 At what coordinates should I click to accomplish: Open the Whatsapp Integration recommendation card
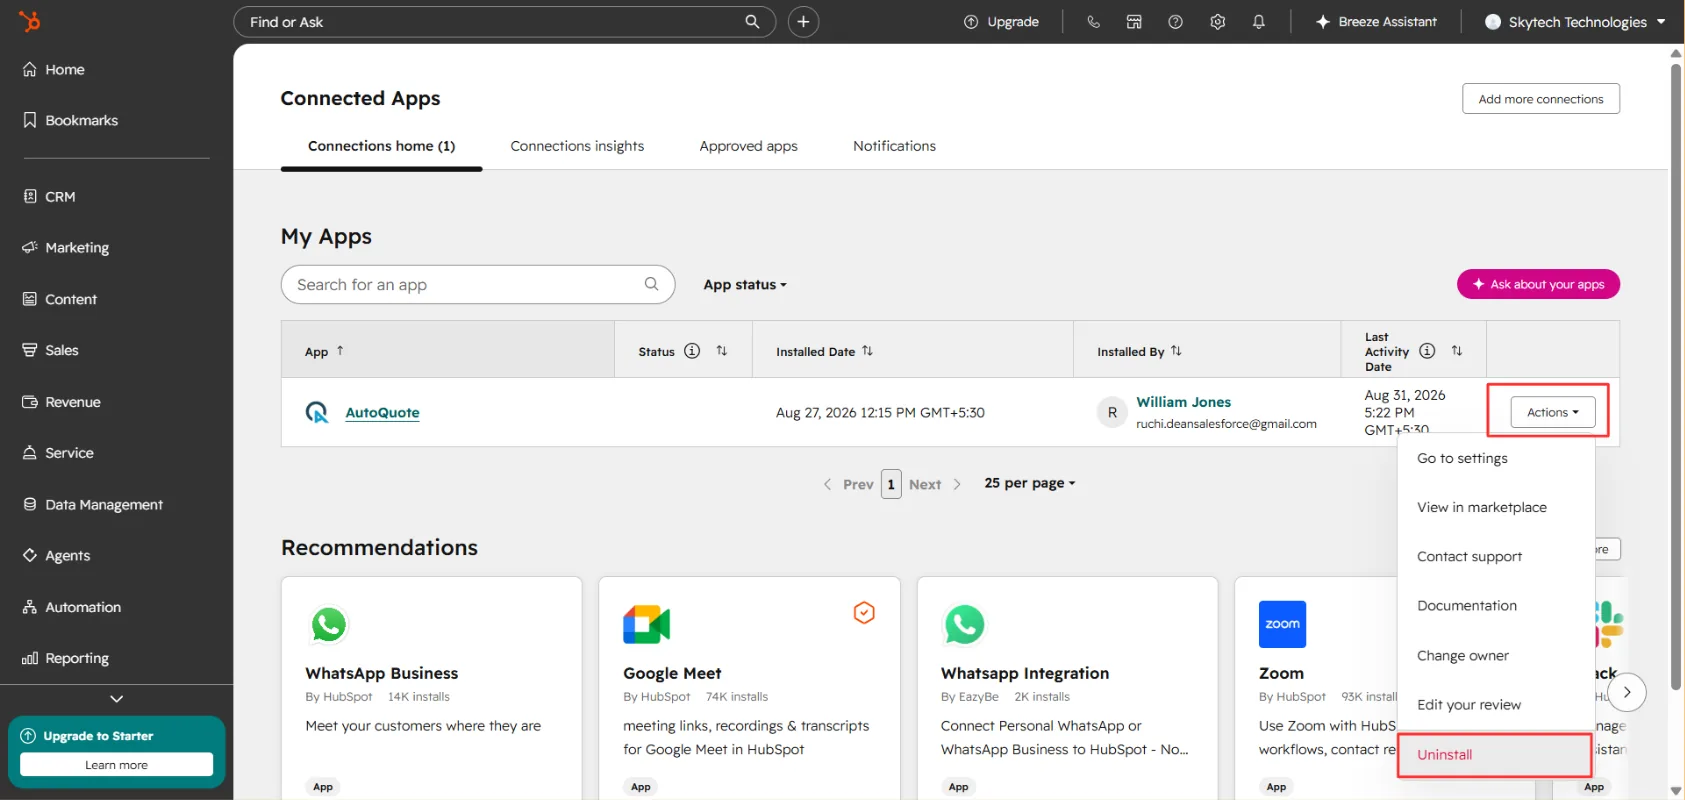coord(1067,688)
